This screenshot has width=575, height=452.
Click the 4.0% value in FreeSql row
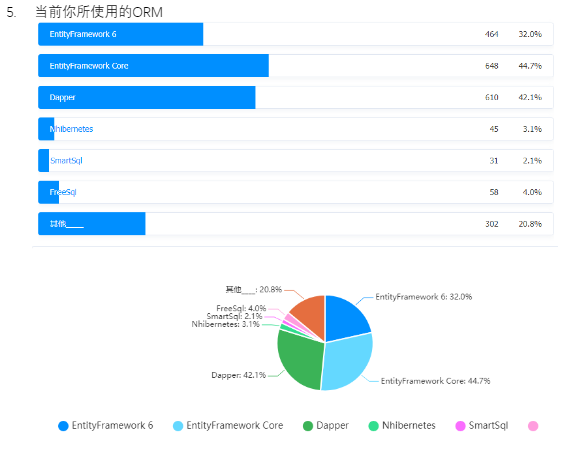532,192
